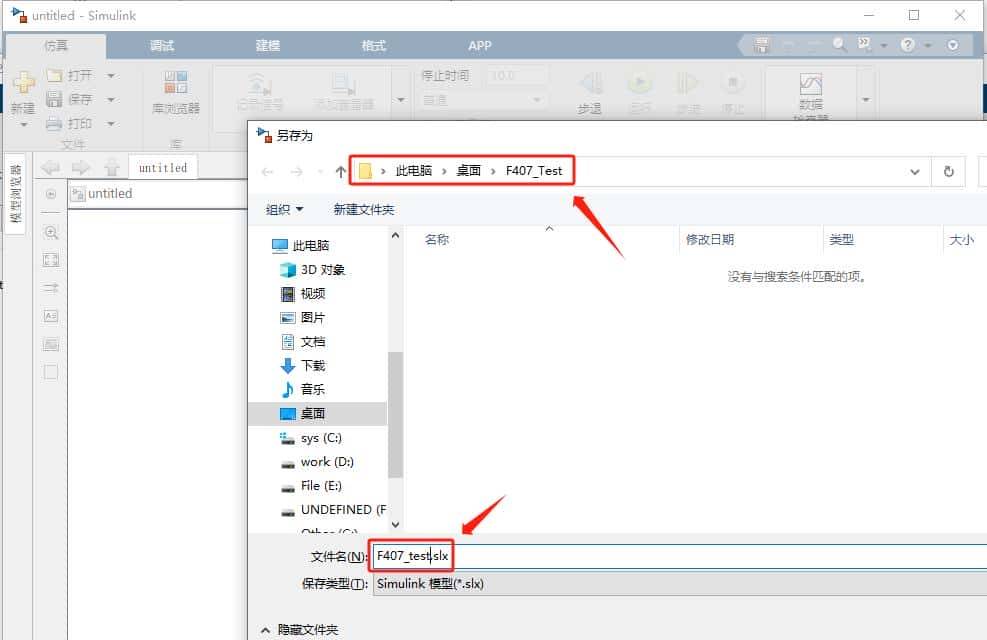The width and height of the screenshot is (987, 640).
Task: Open the Simulink Library Browser
Action: (x=175, y=90)
